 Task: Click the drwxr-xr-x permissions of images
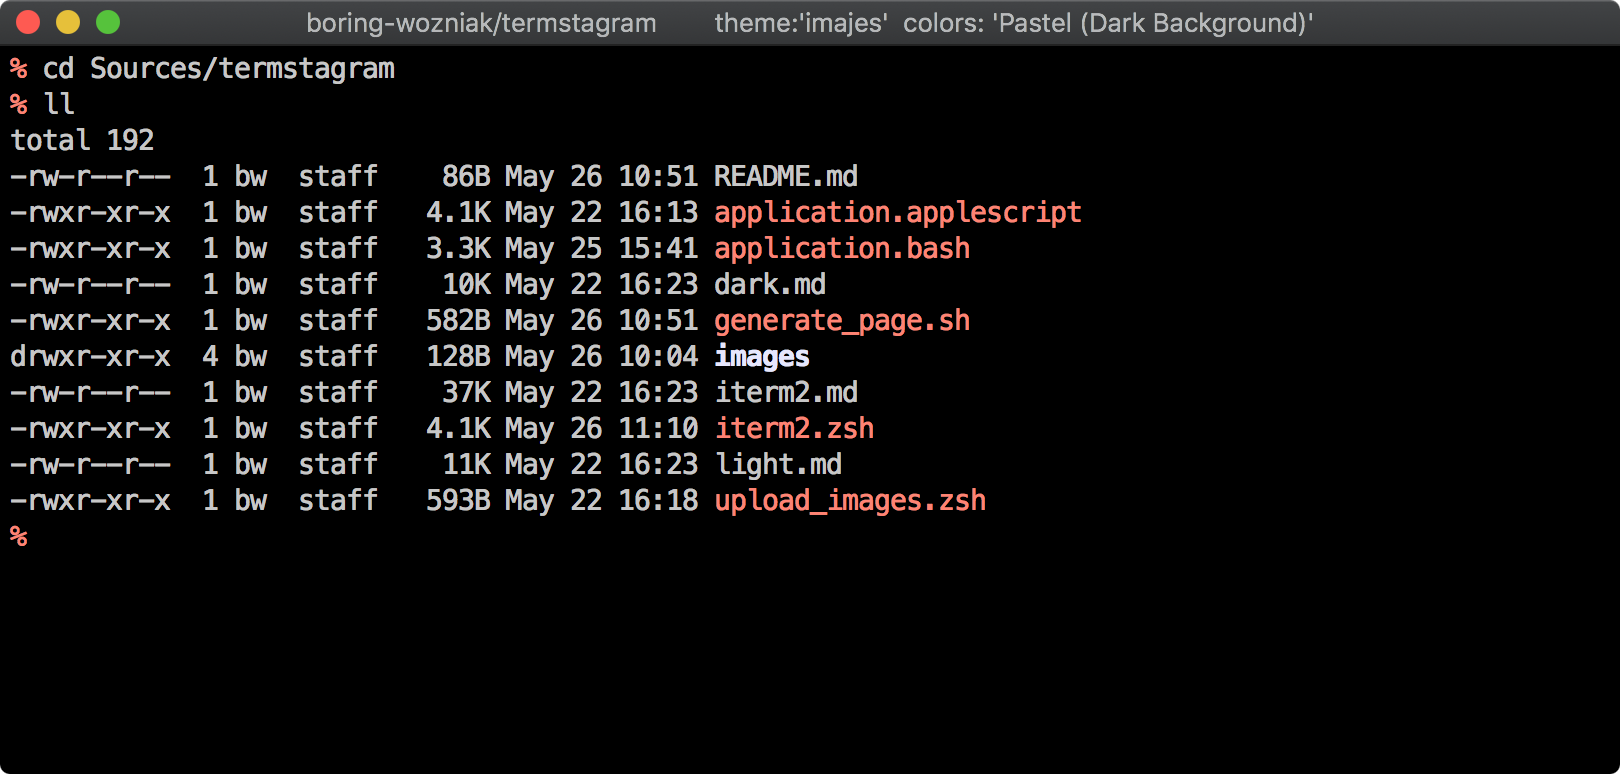pos(90,357)
